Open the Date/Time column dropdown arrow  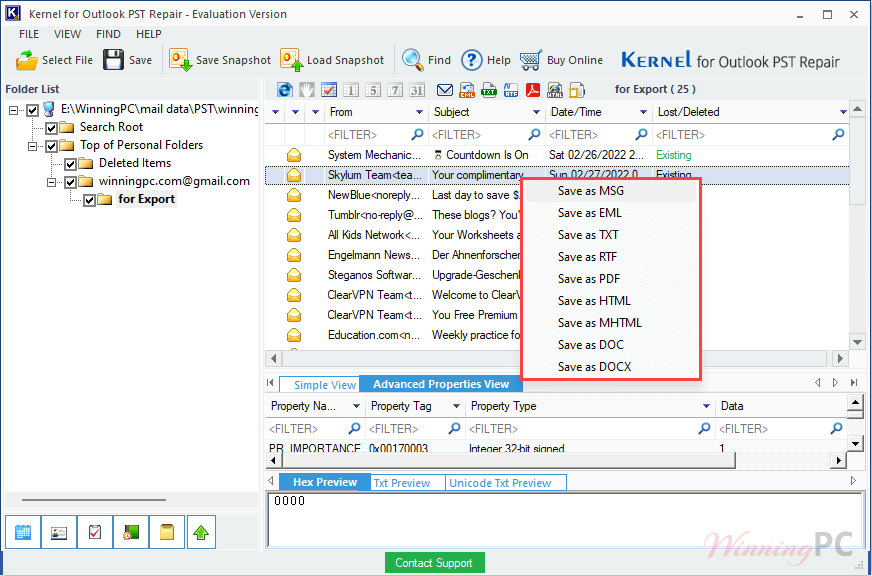(643, 112)
